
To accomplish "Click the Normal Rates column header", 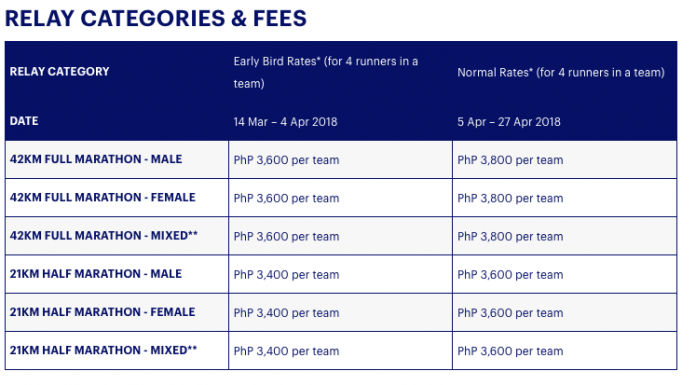I will (561, 72).
